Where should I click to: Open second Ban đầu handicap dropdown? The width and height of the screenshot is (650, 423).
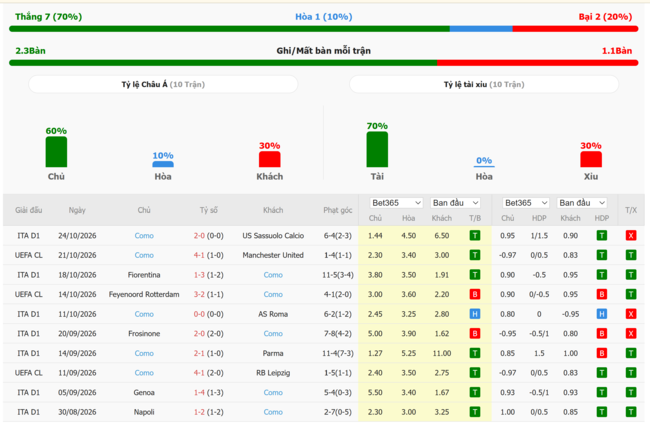tap(582, 203)
